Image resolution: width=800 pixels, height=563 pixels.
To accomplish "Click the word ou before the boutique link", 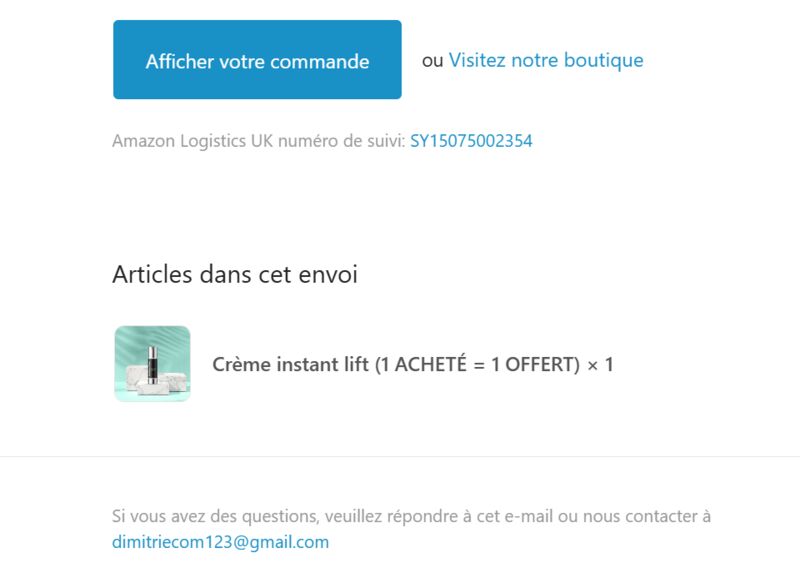I will click(433, 61).
